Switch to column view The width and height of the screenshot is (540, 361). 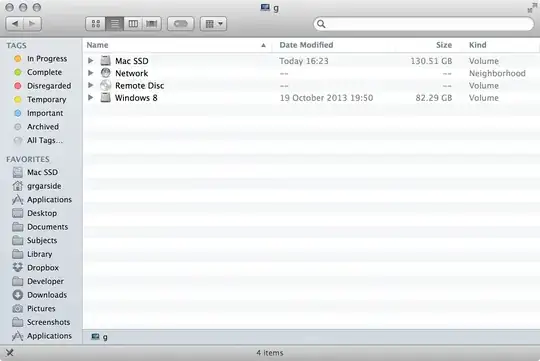click(133, 24)
